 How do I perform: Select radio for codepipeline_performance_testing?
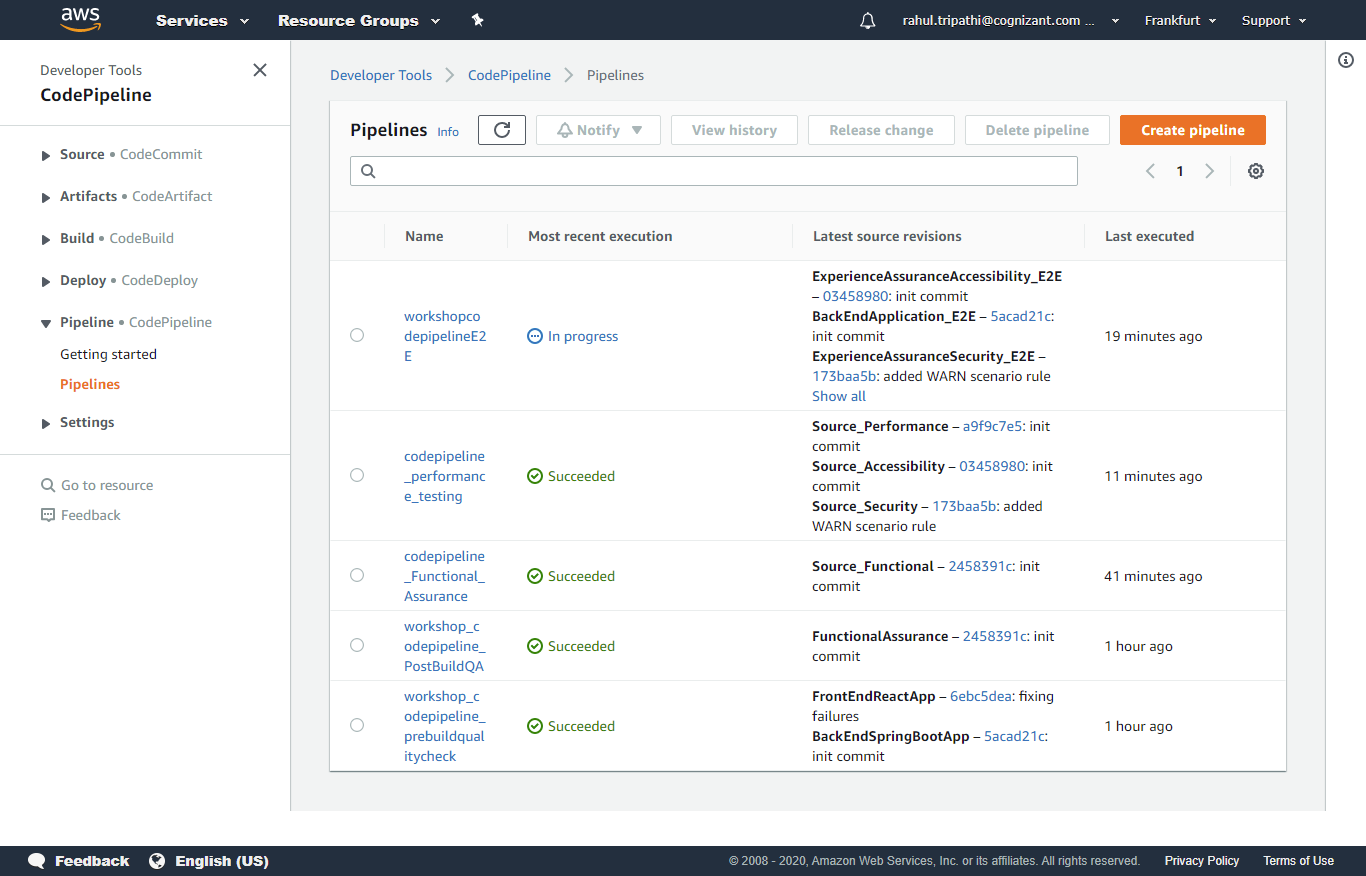tap(357, 475)
